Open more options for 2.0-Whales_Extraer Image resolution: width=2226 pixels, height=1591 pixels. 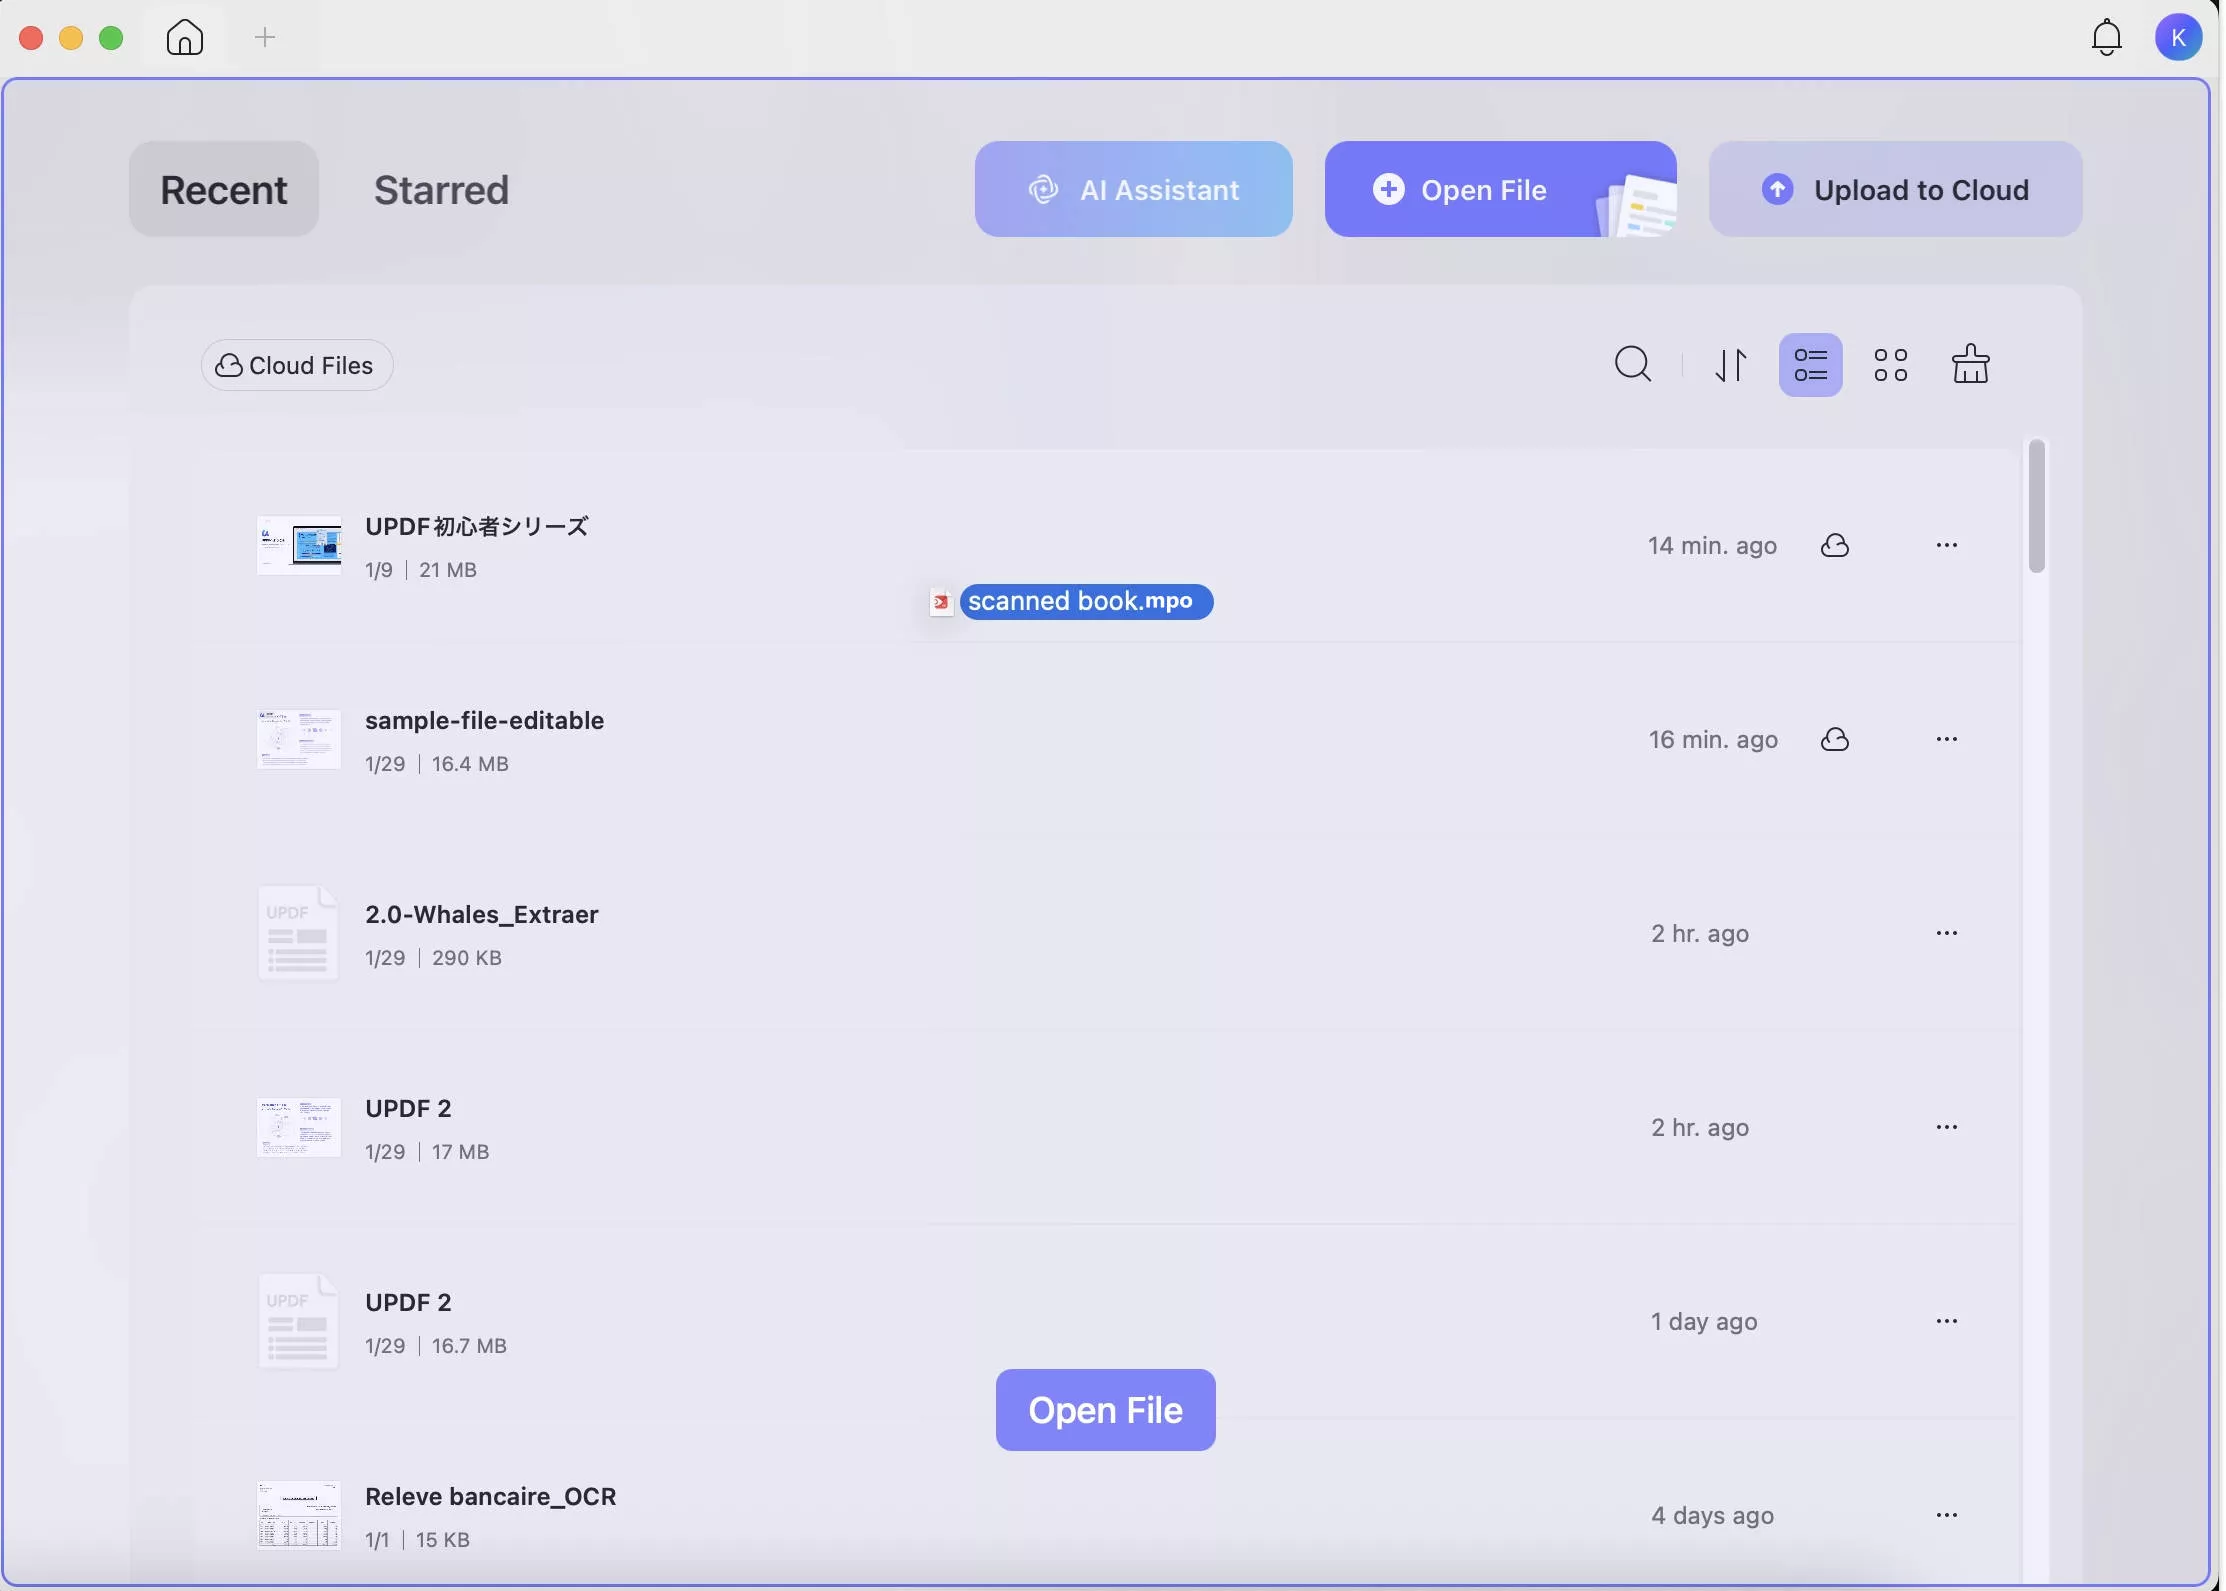click(x=1946, y=933)
